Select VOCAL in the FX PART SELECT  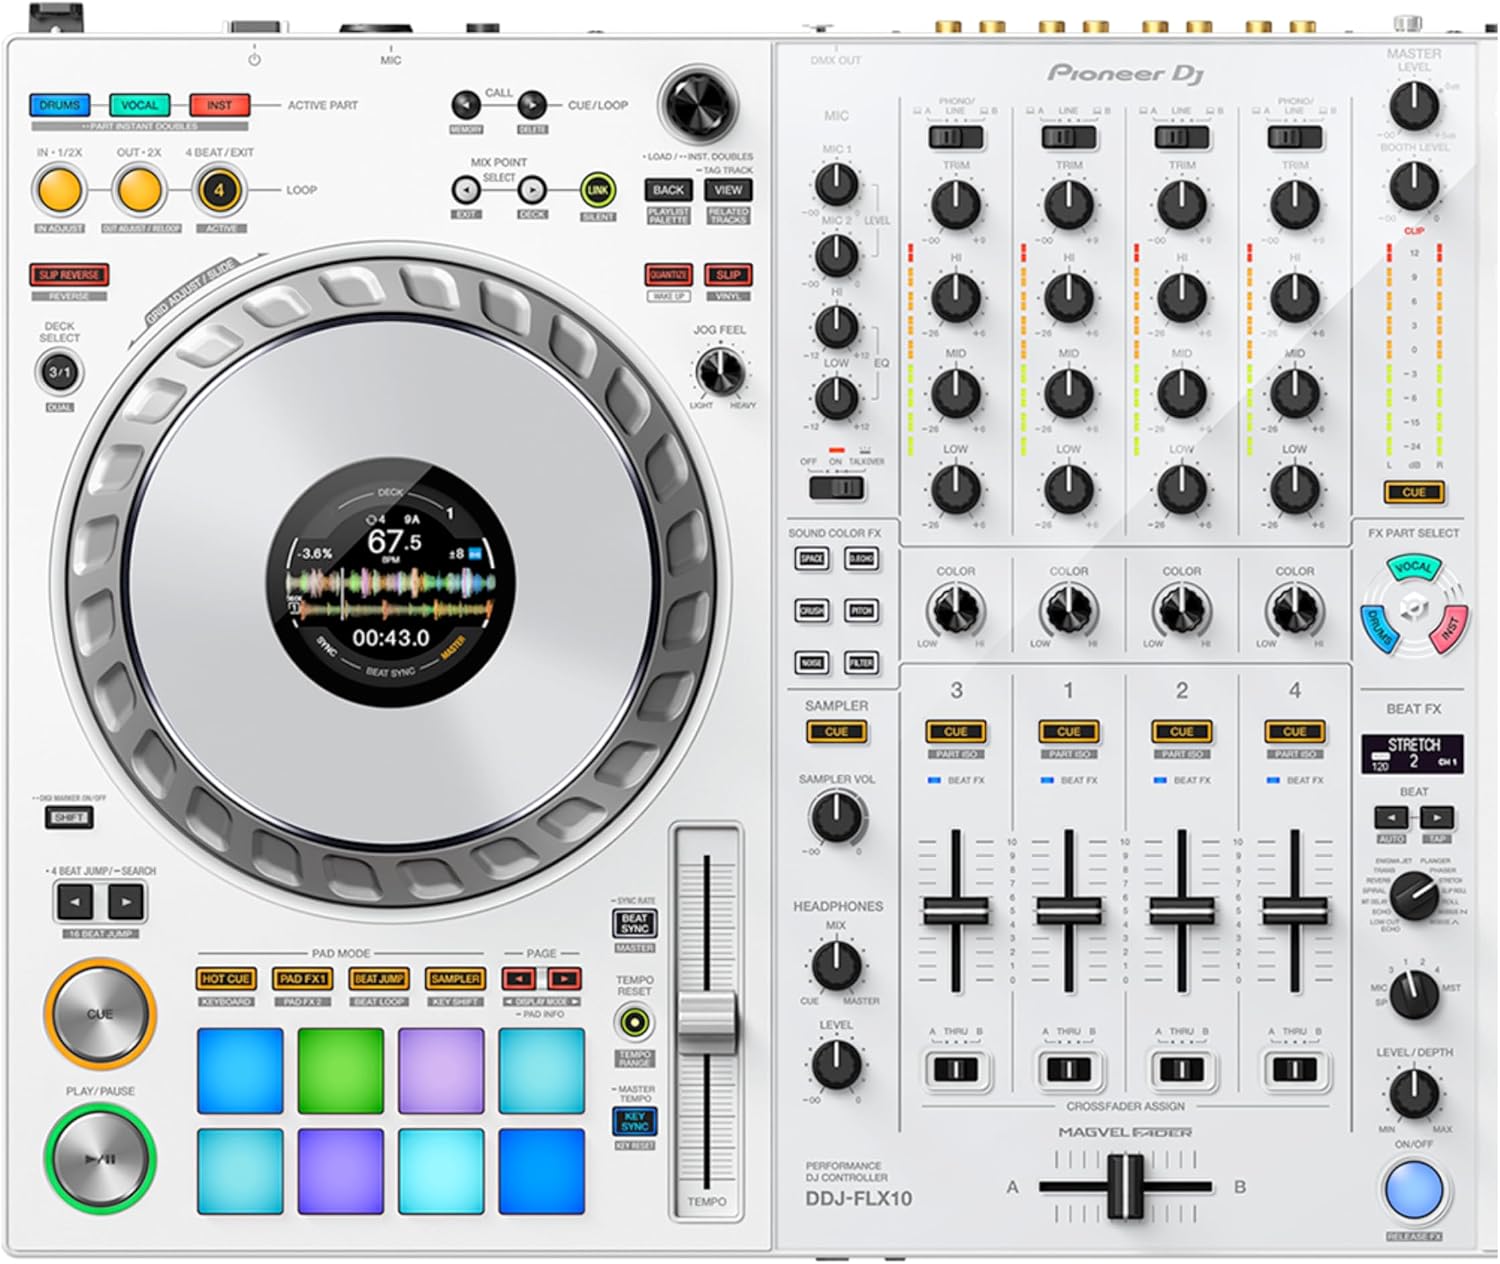click(1413, 568)
